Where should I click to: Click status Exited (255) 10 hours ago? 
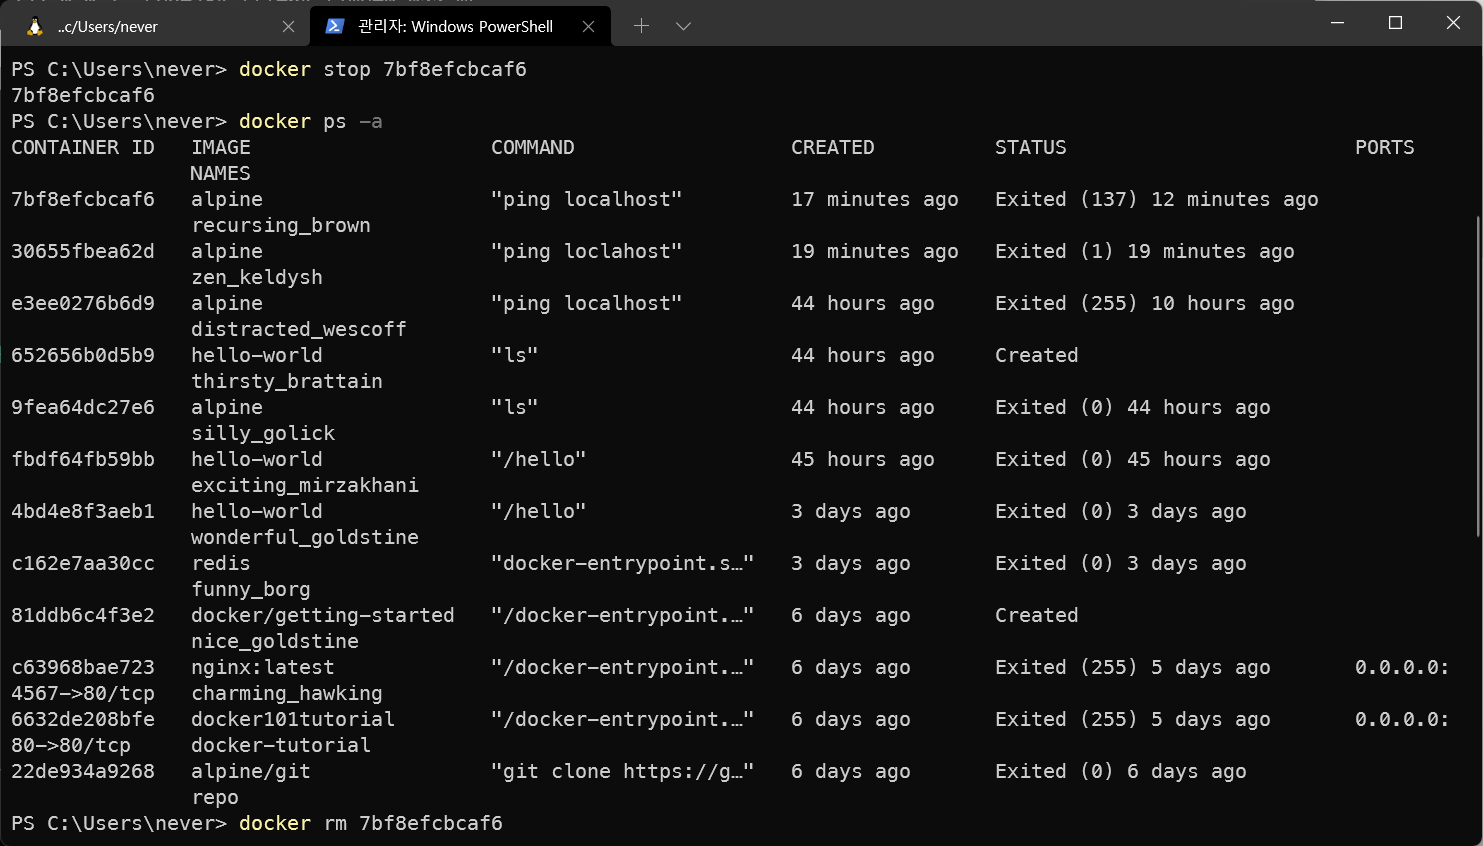click(1145, 303)
